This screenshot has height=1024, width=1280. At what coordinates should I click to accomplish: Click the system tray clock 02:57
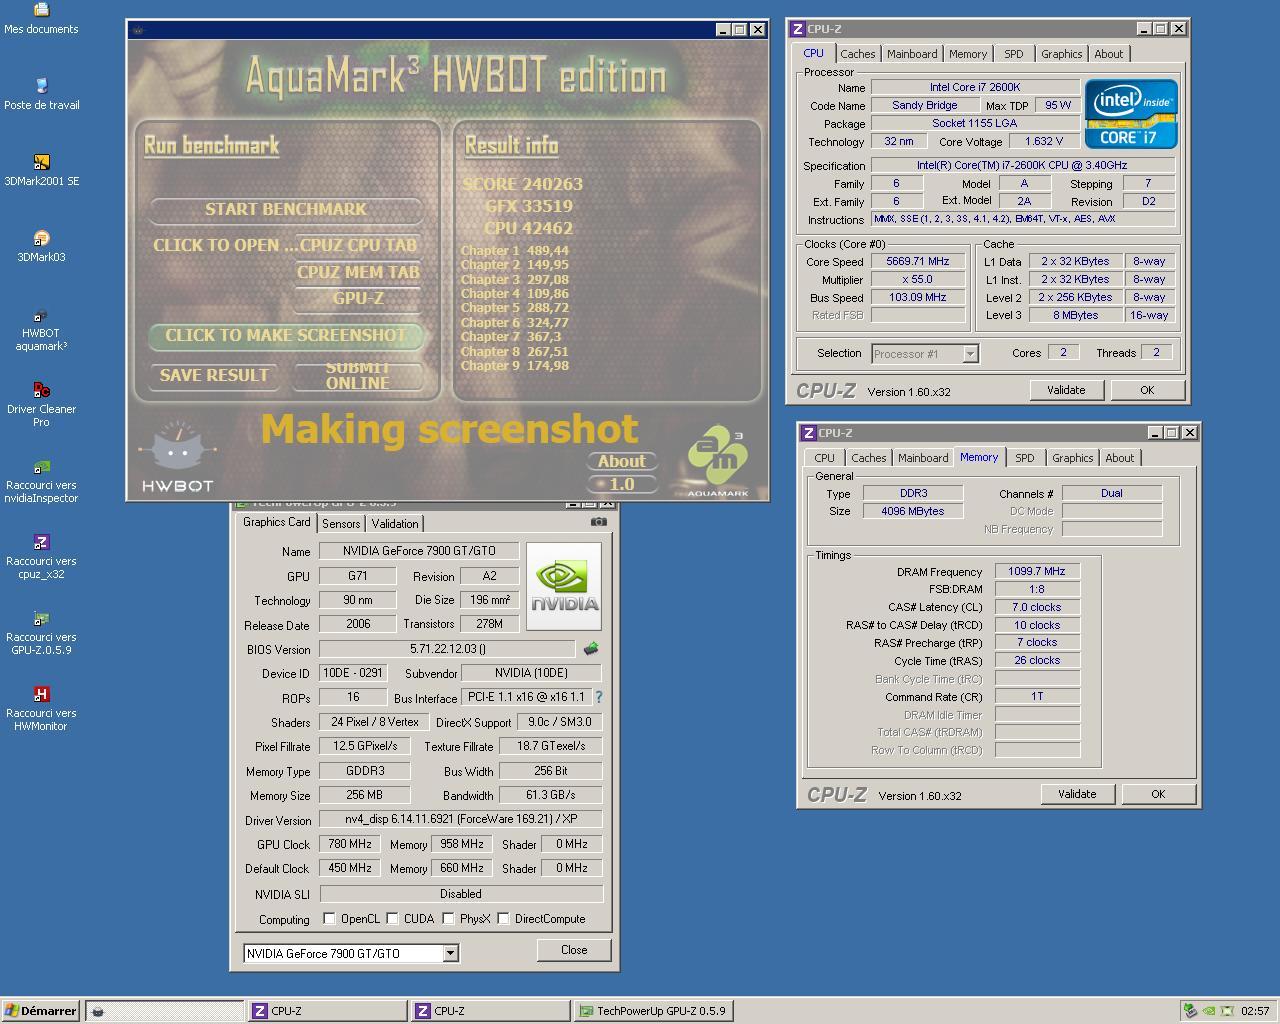click(x=1255, y=1011)
